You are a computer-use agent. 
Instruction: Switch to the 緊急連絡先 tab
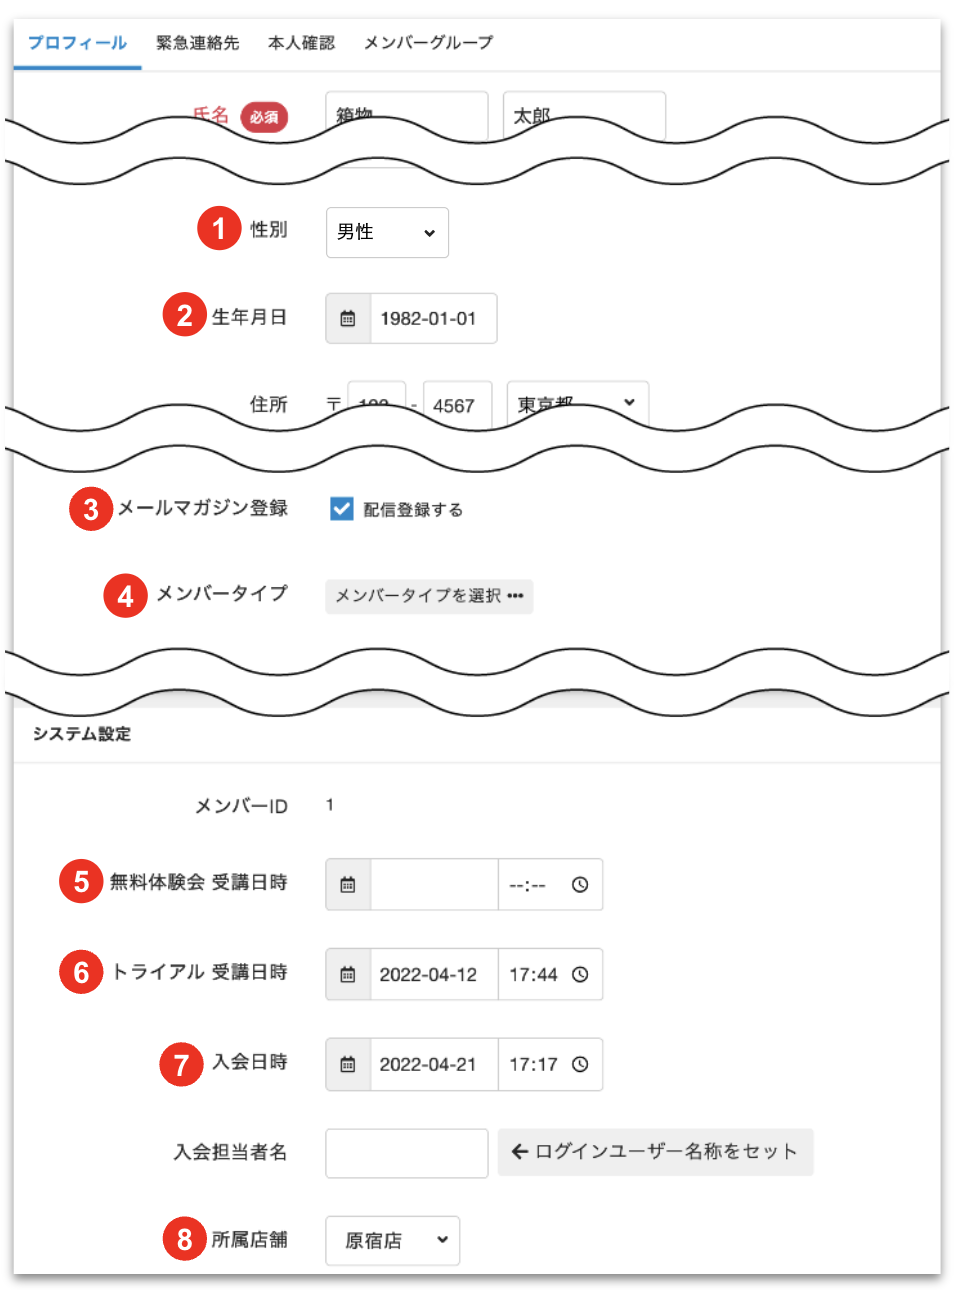pyautogui.click(x=198, y=43)
